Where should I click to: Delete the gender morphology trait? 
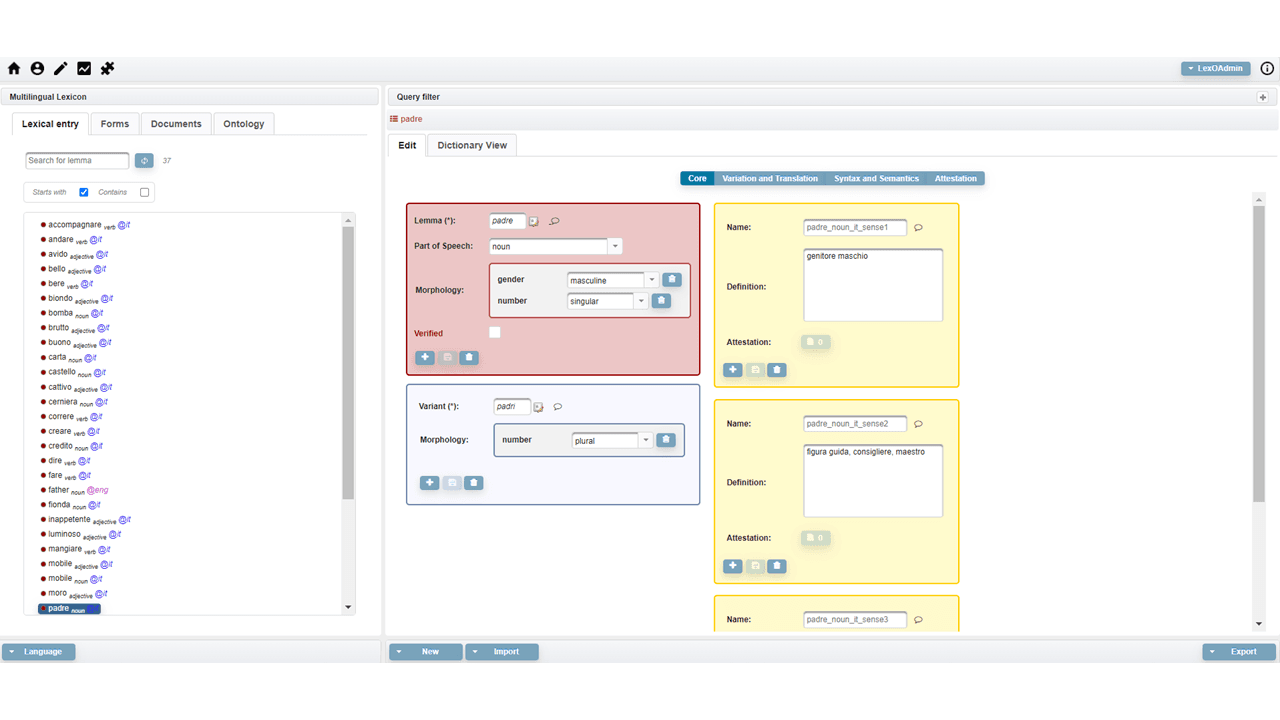pos(672,280)
